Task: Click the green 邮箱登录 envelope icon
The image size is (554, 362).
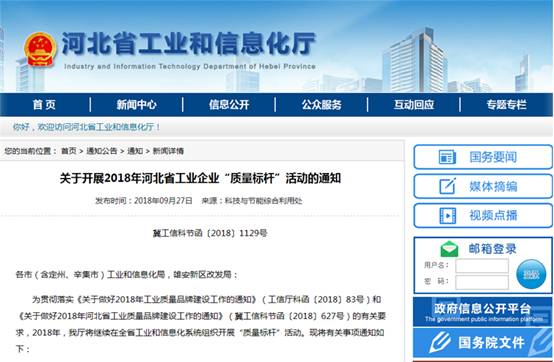Action: pyautogui.click(x=449, y=249)
